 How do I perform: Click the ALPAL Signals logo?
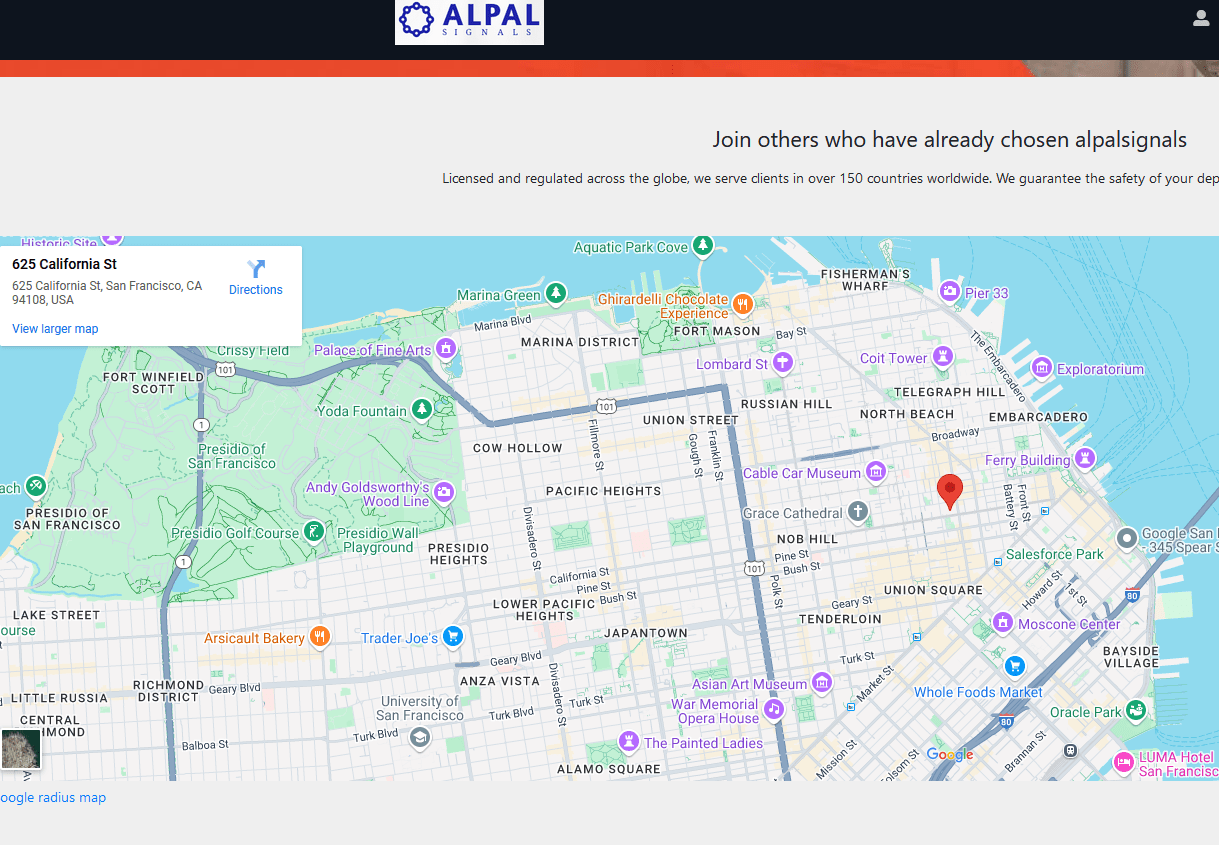tap(469, 21)
